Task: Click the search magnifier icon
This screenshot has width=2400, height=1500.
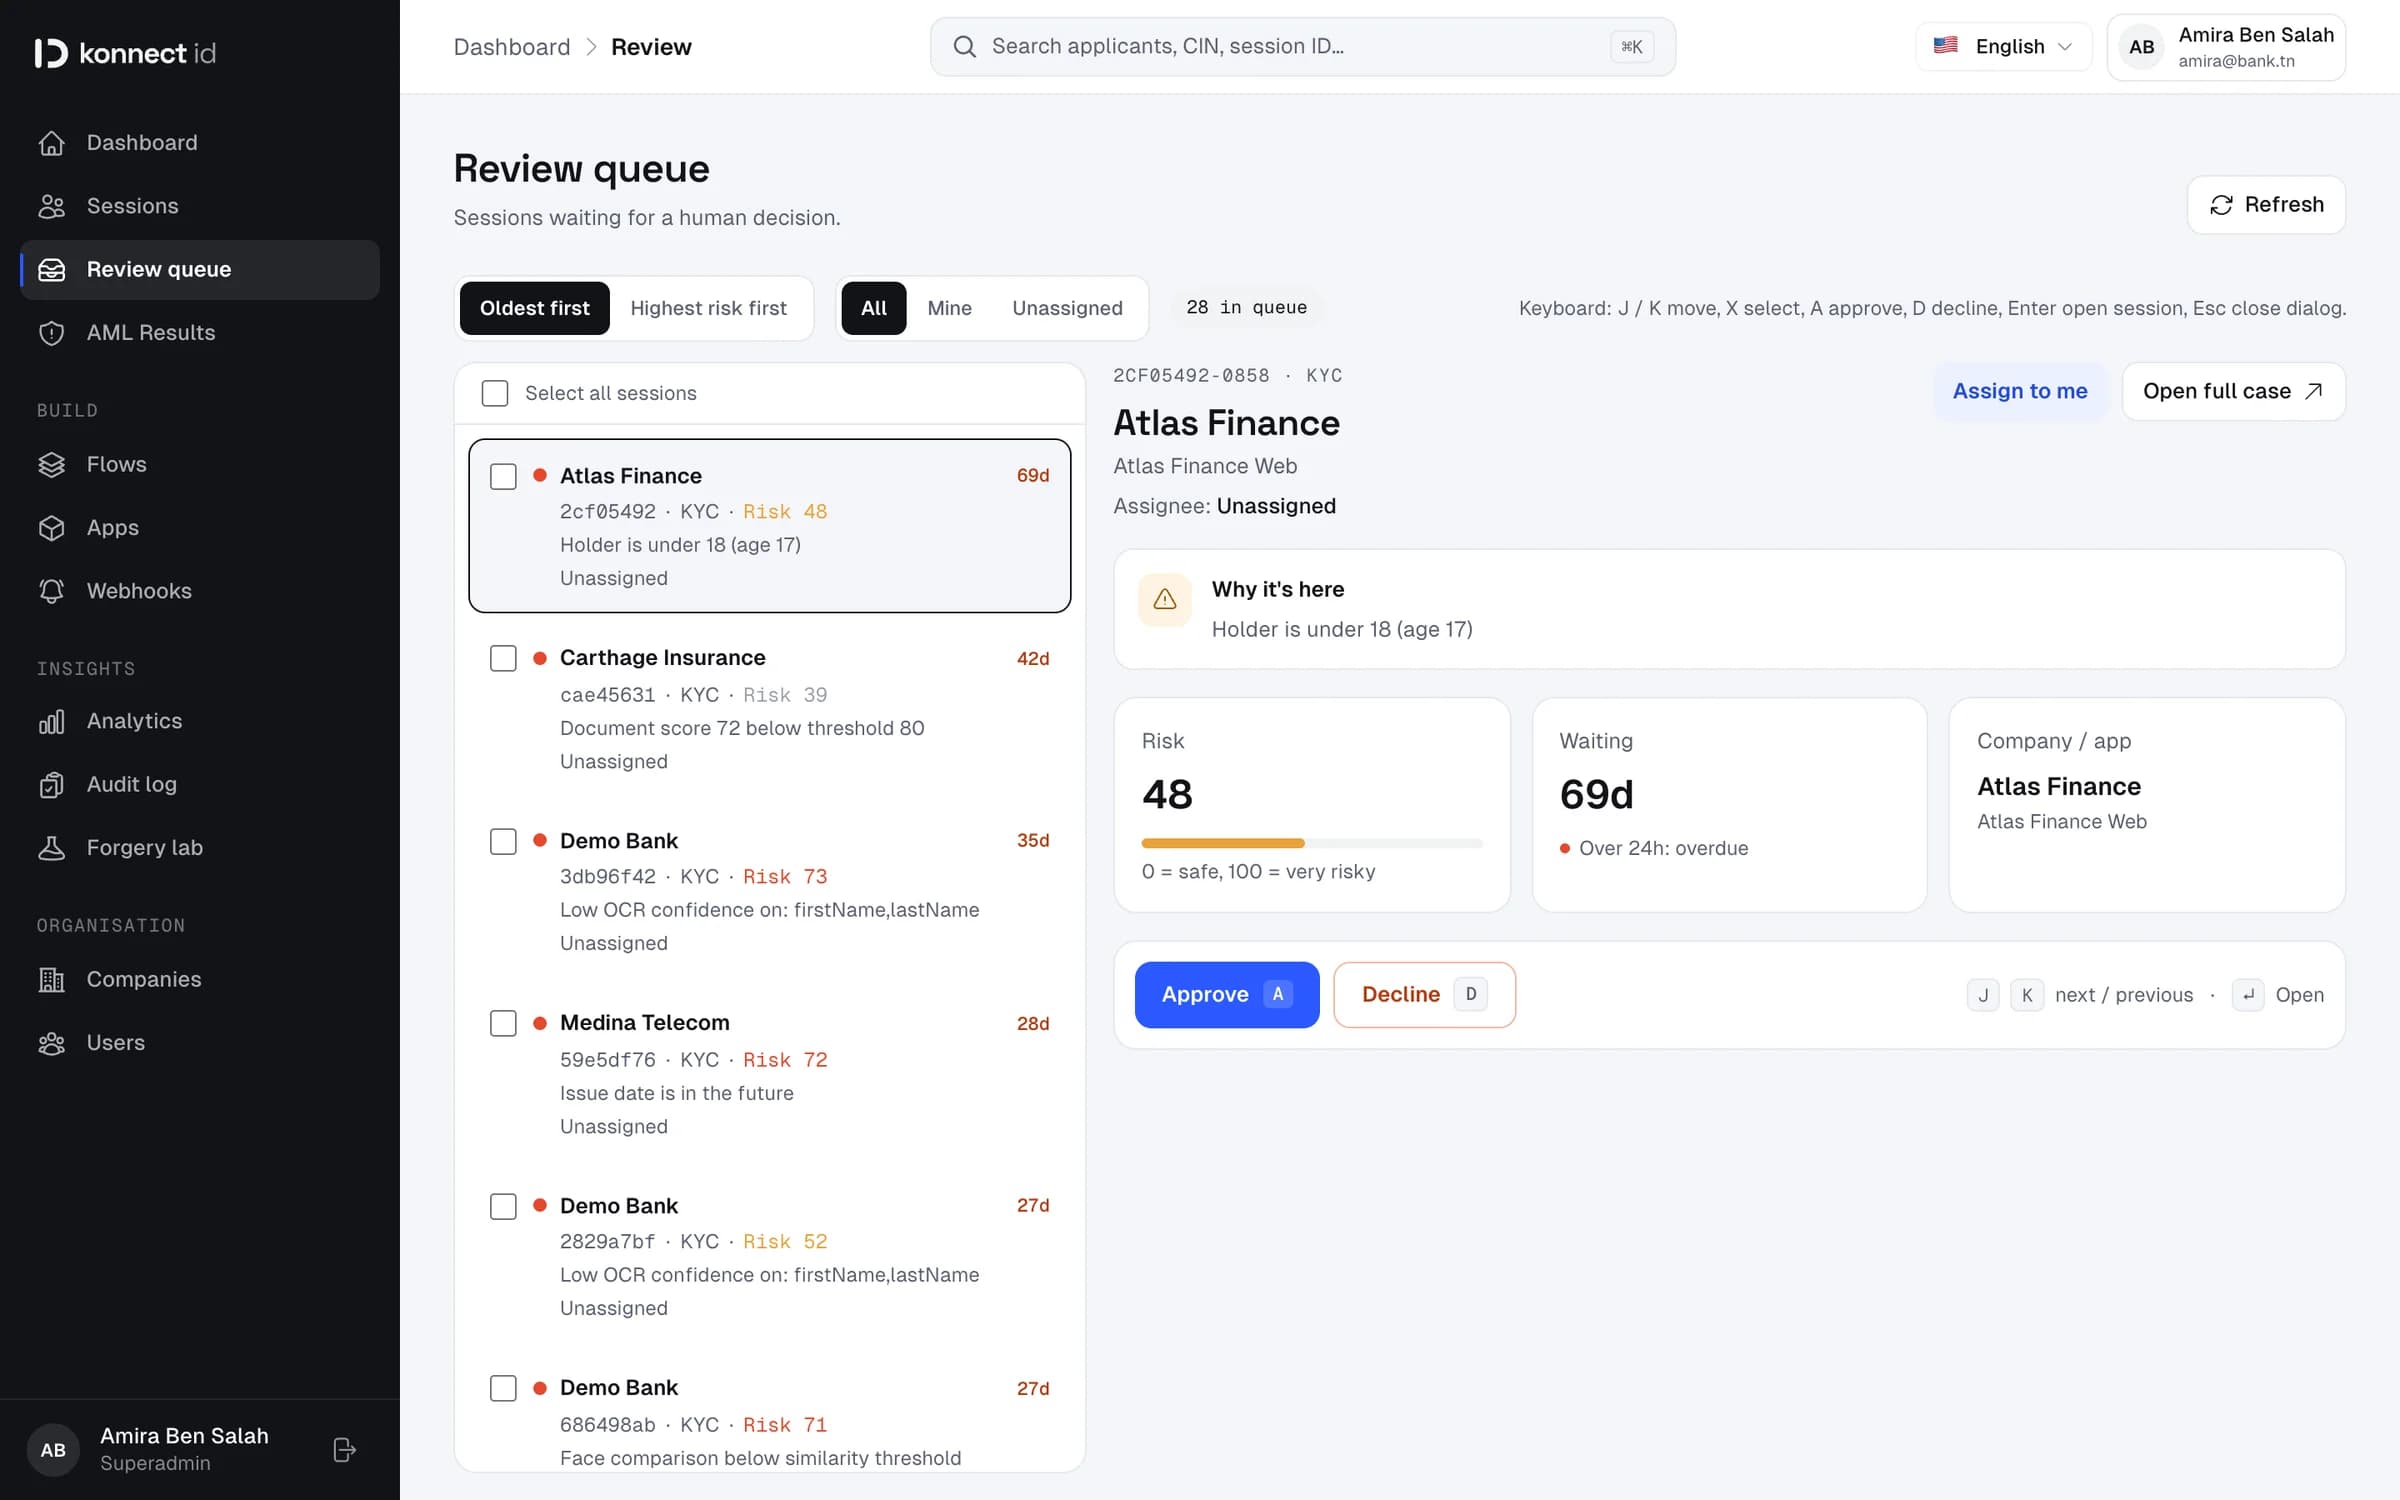Action: click(x=964, y=47)
